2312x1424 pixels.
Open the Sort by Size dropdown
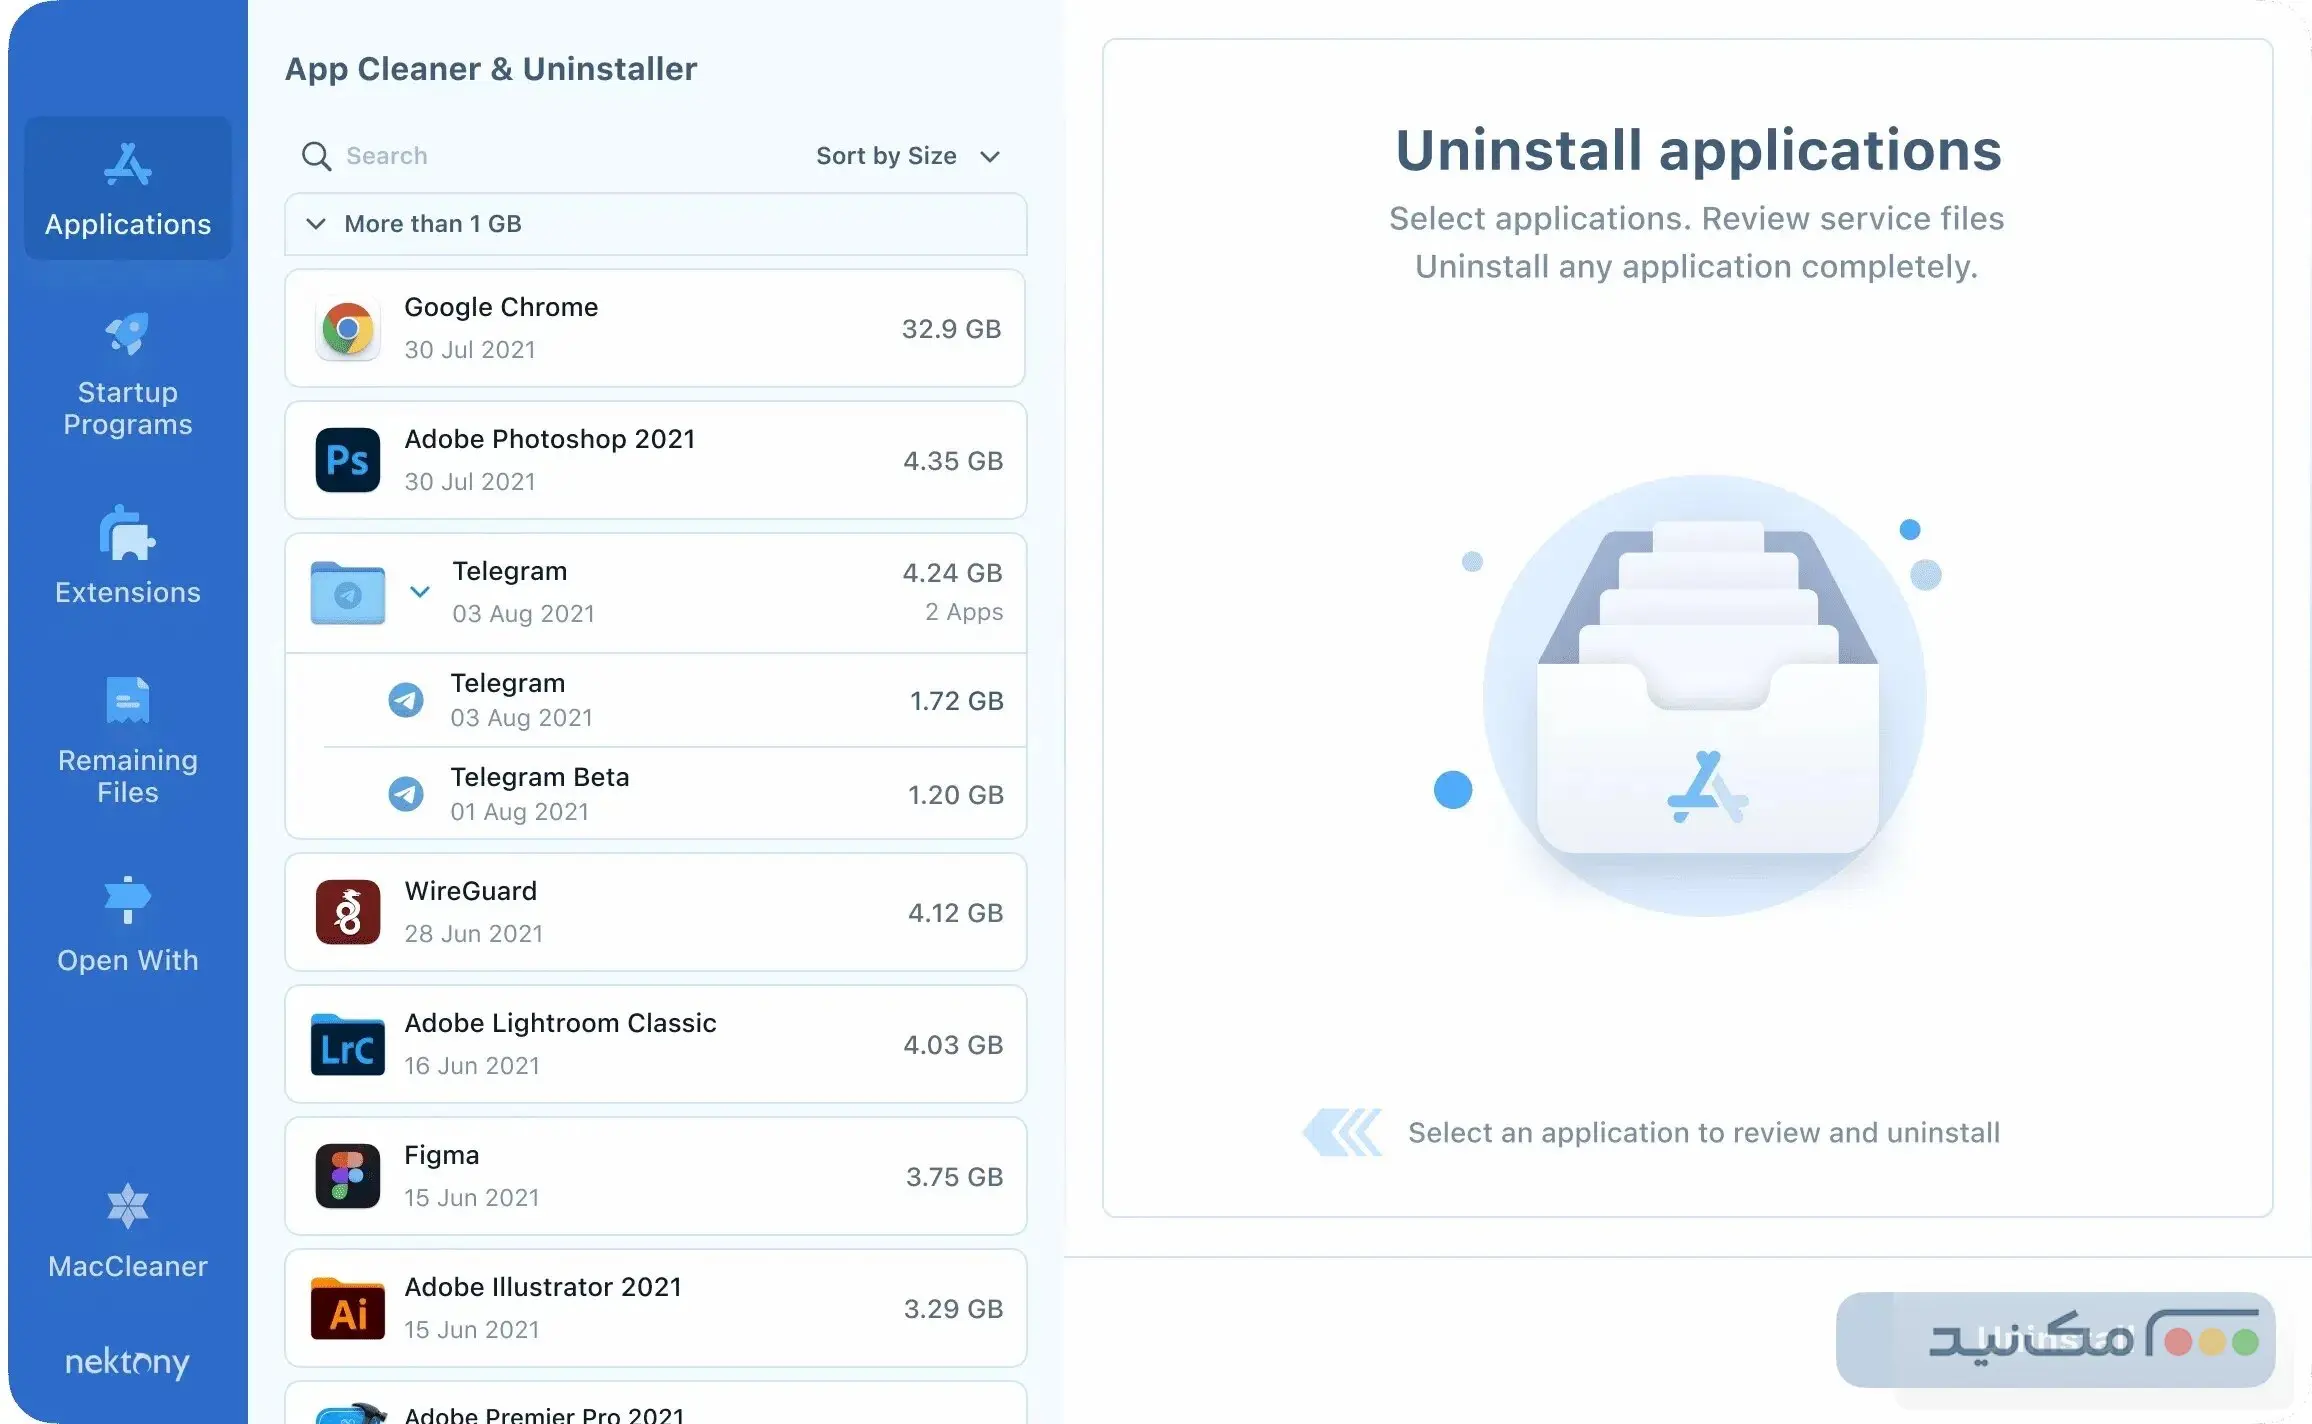tap(908, 156)
